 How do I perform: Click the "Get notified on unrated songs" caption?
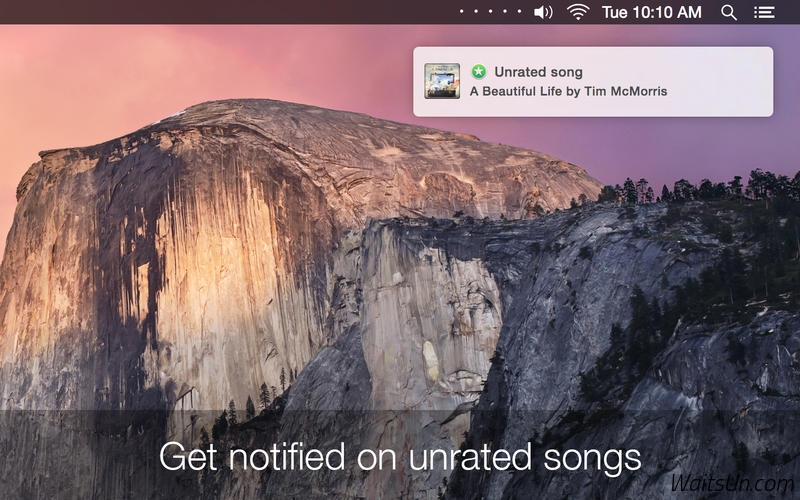tap(400, 457)
